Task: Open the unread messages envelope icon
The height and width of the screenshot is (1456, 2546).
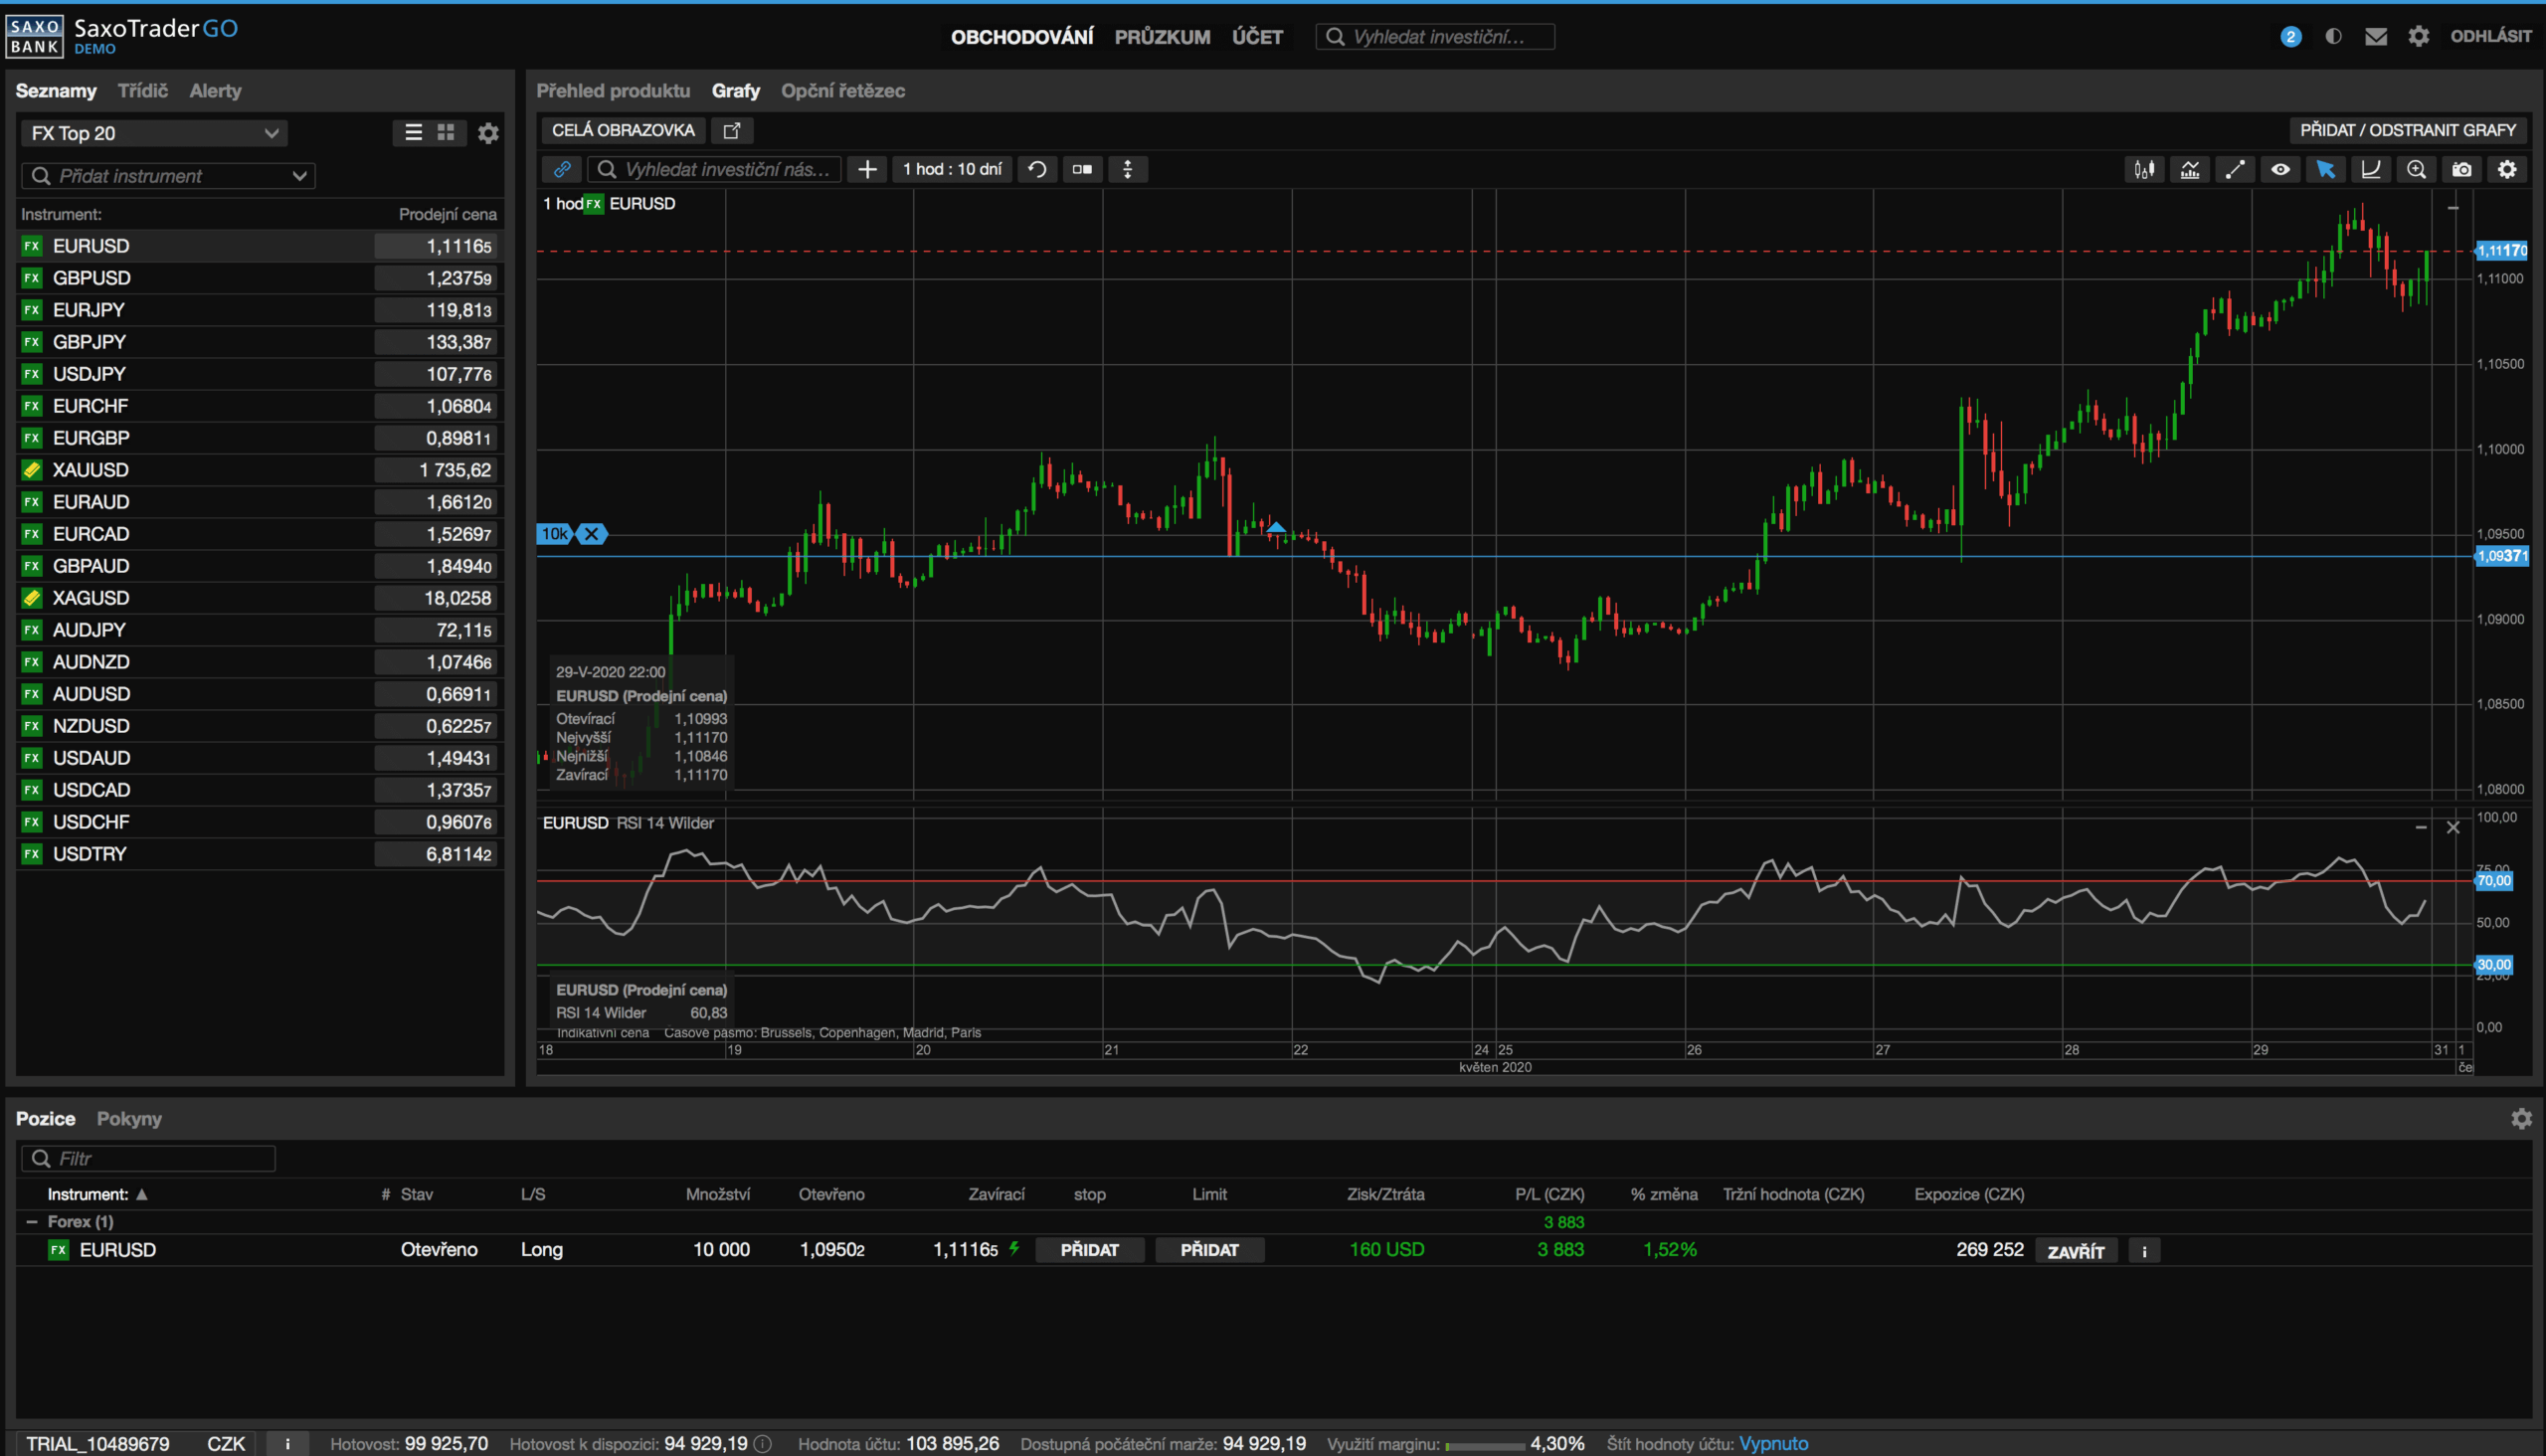Action: (2376, 37)
